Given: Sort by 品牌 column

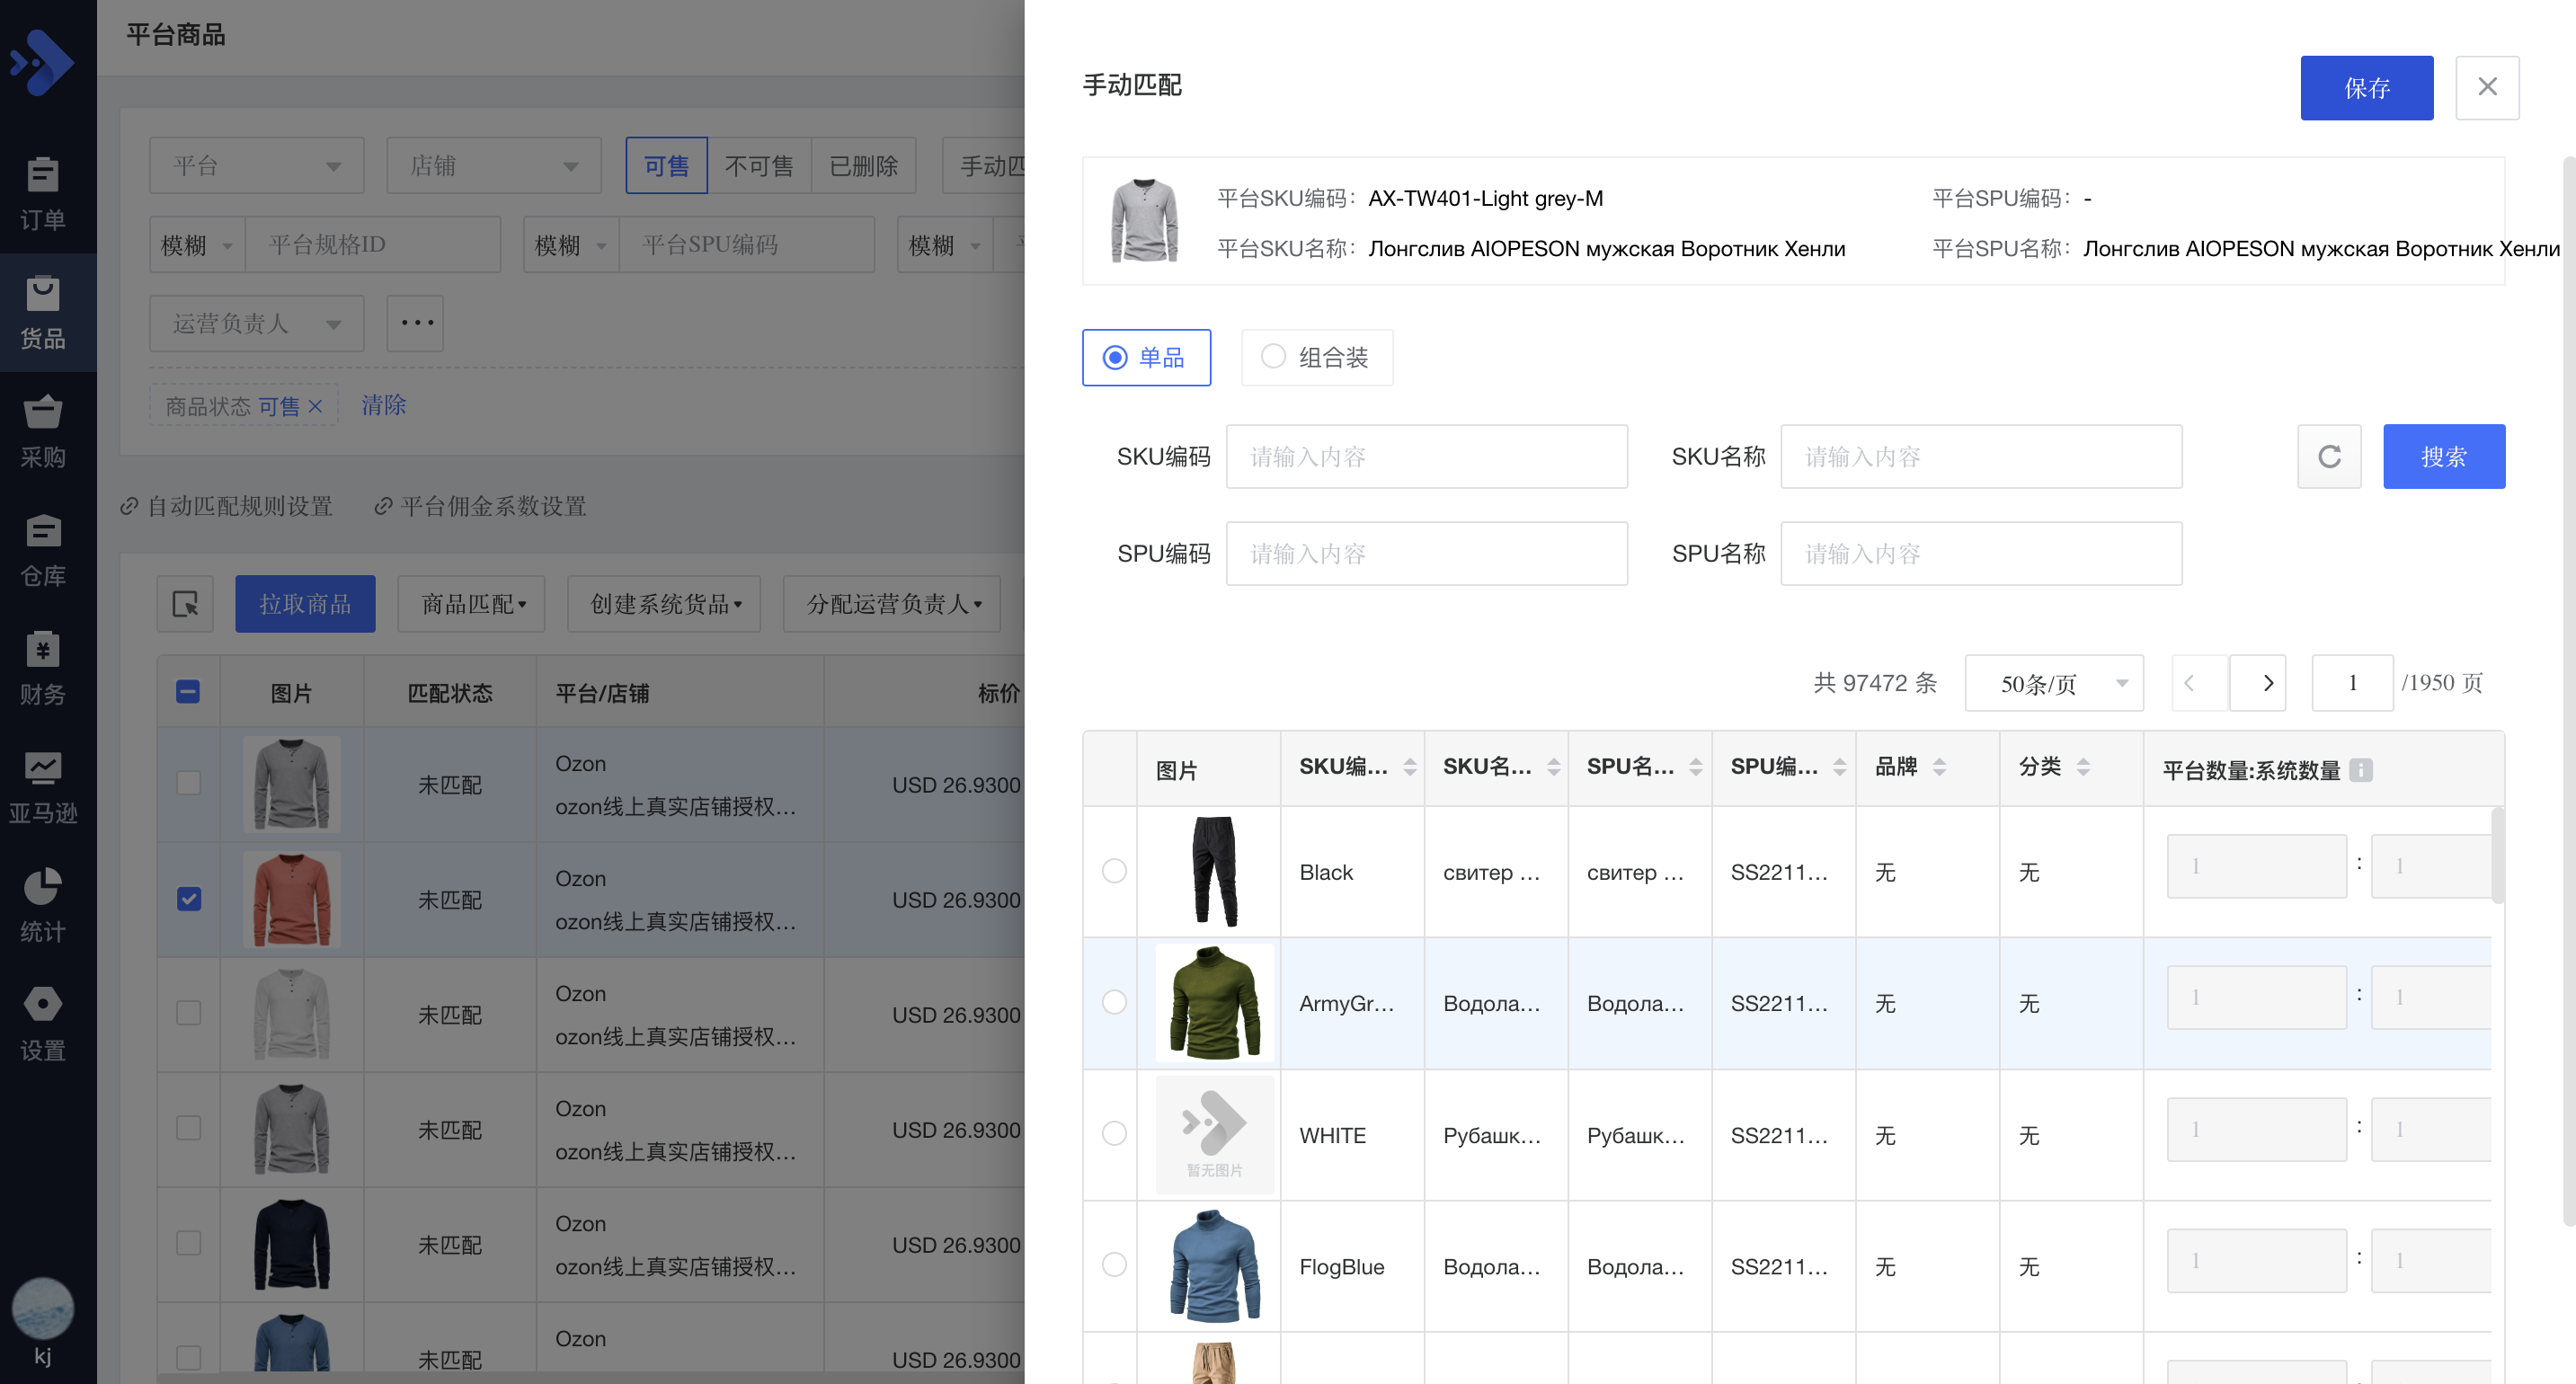Looking at the screenshot, I should (x=1940, y=767).
